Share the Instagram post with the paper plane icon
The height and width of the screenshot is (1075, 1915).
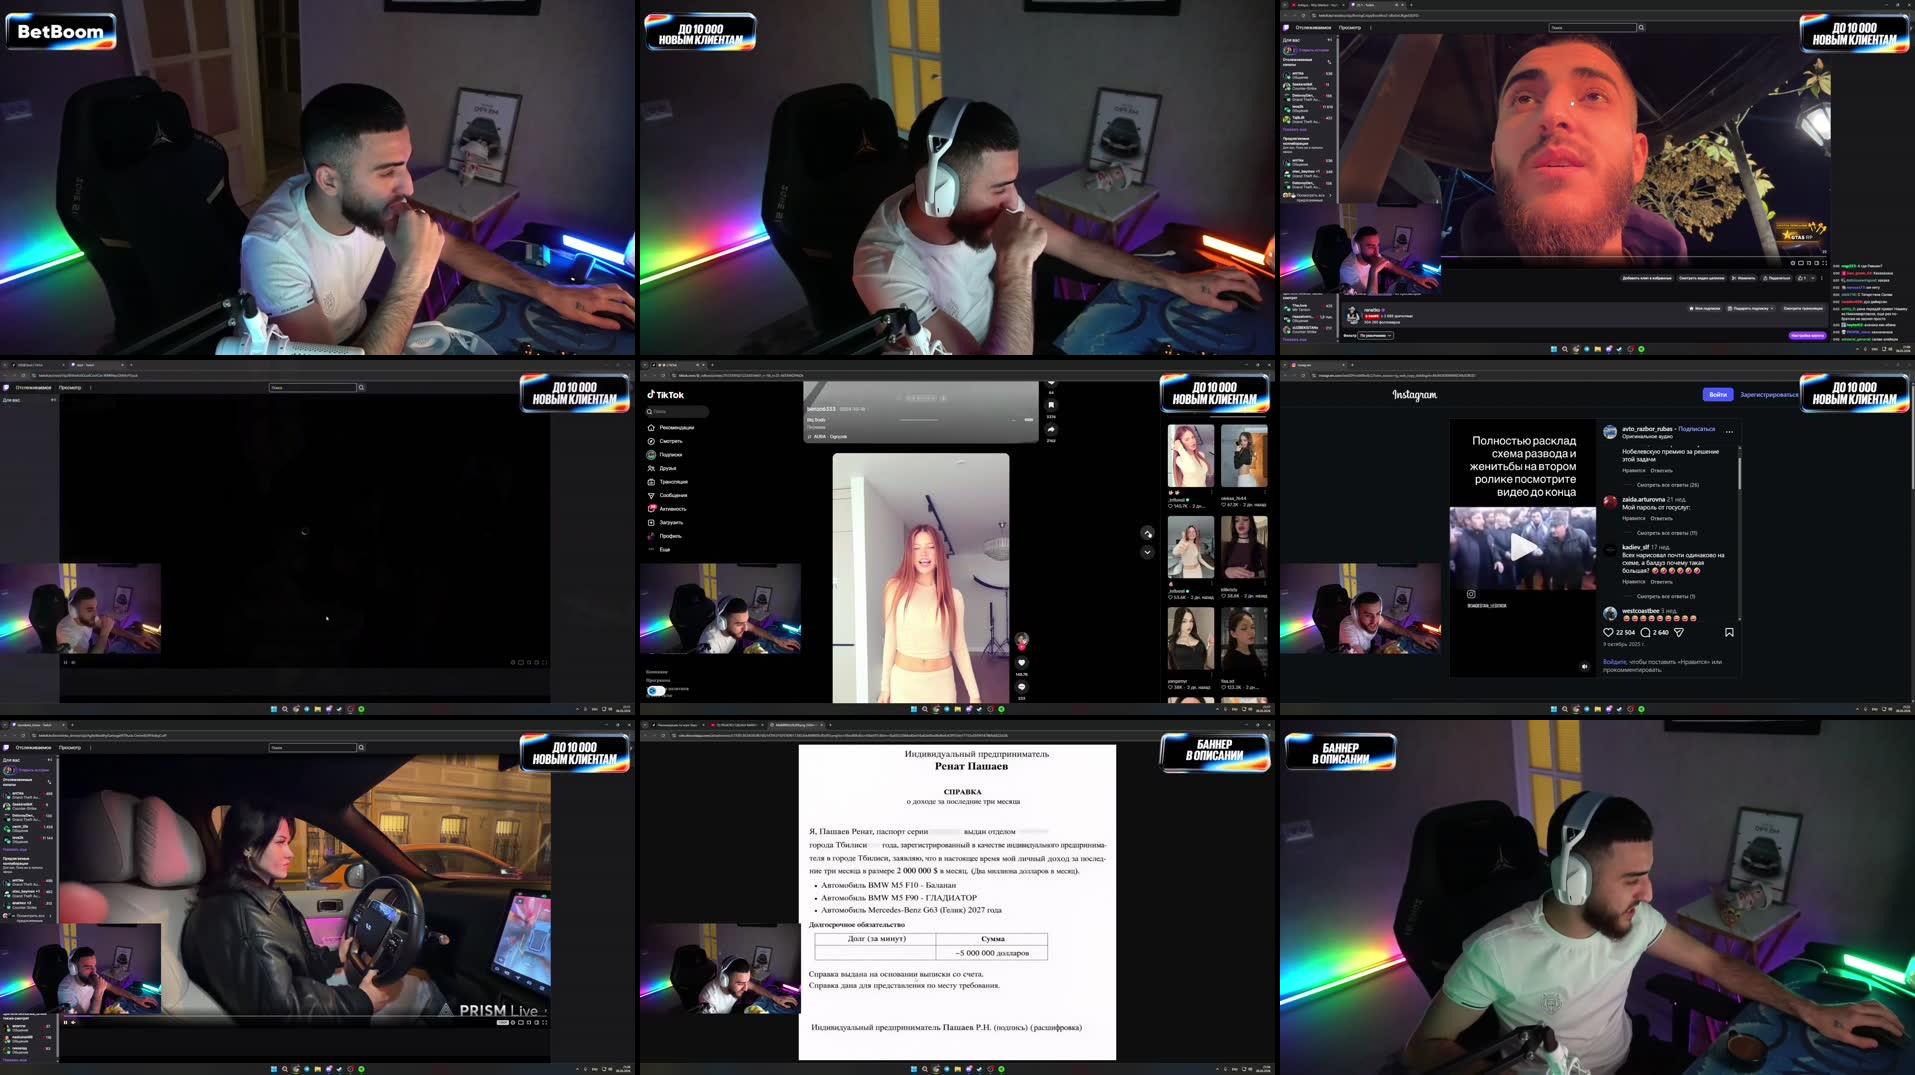coord(1679,632)
